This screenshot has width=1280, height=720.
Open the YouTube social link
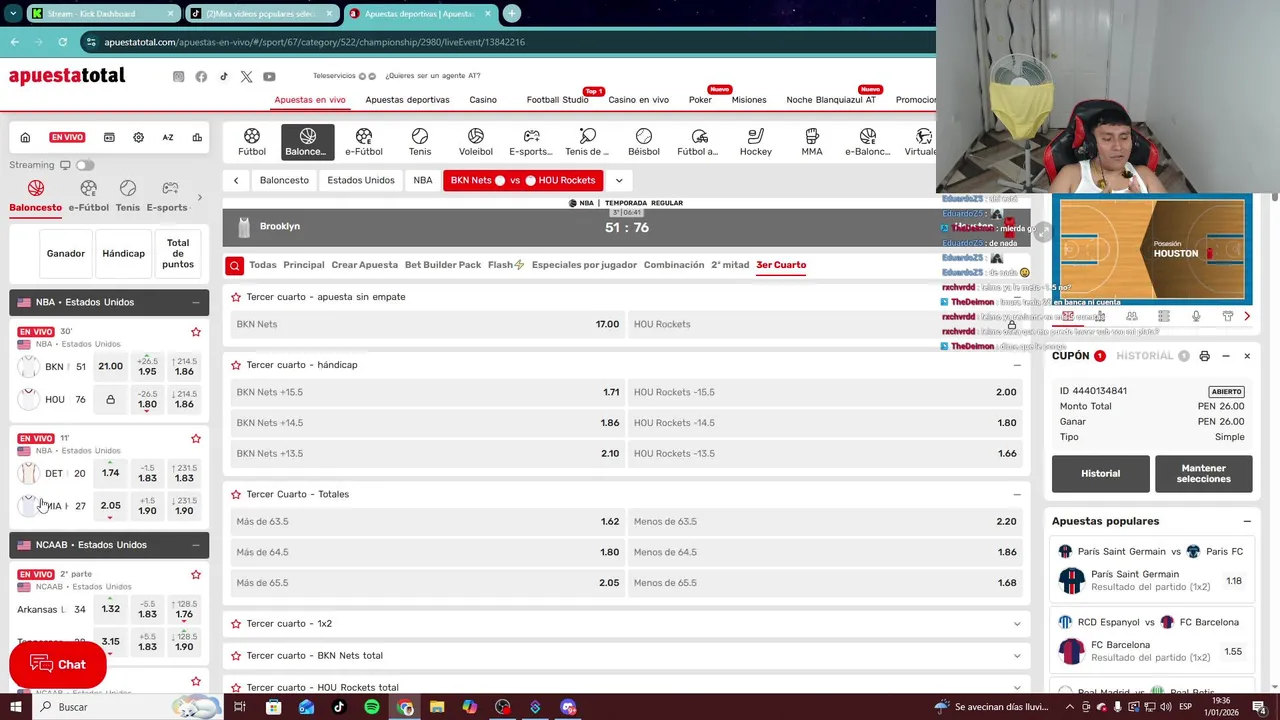tap(269, 77)
